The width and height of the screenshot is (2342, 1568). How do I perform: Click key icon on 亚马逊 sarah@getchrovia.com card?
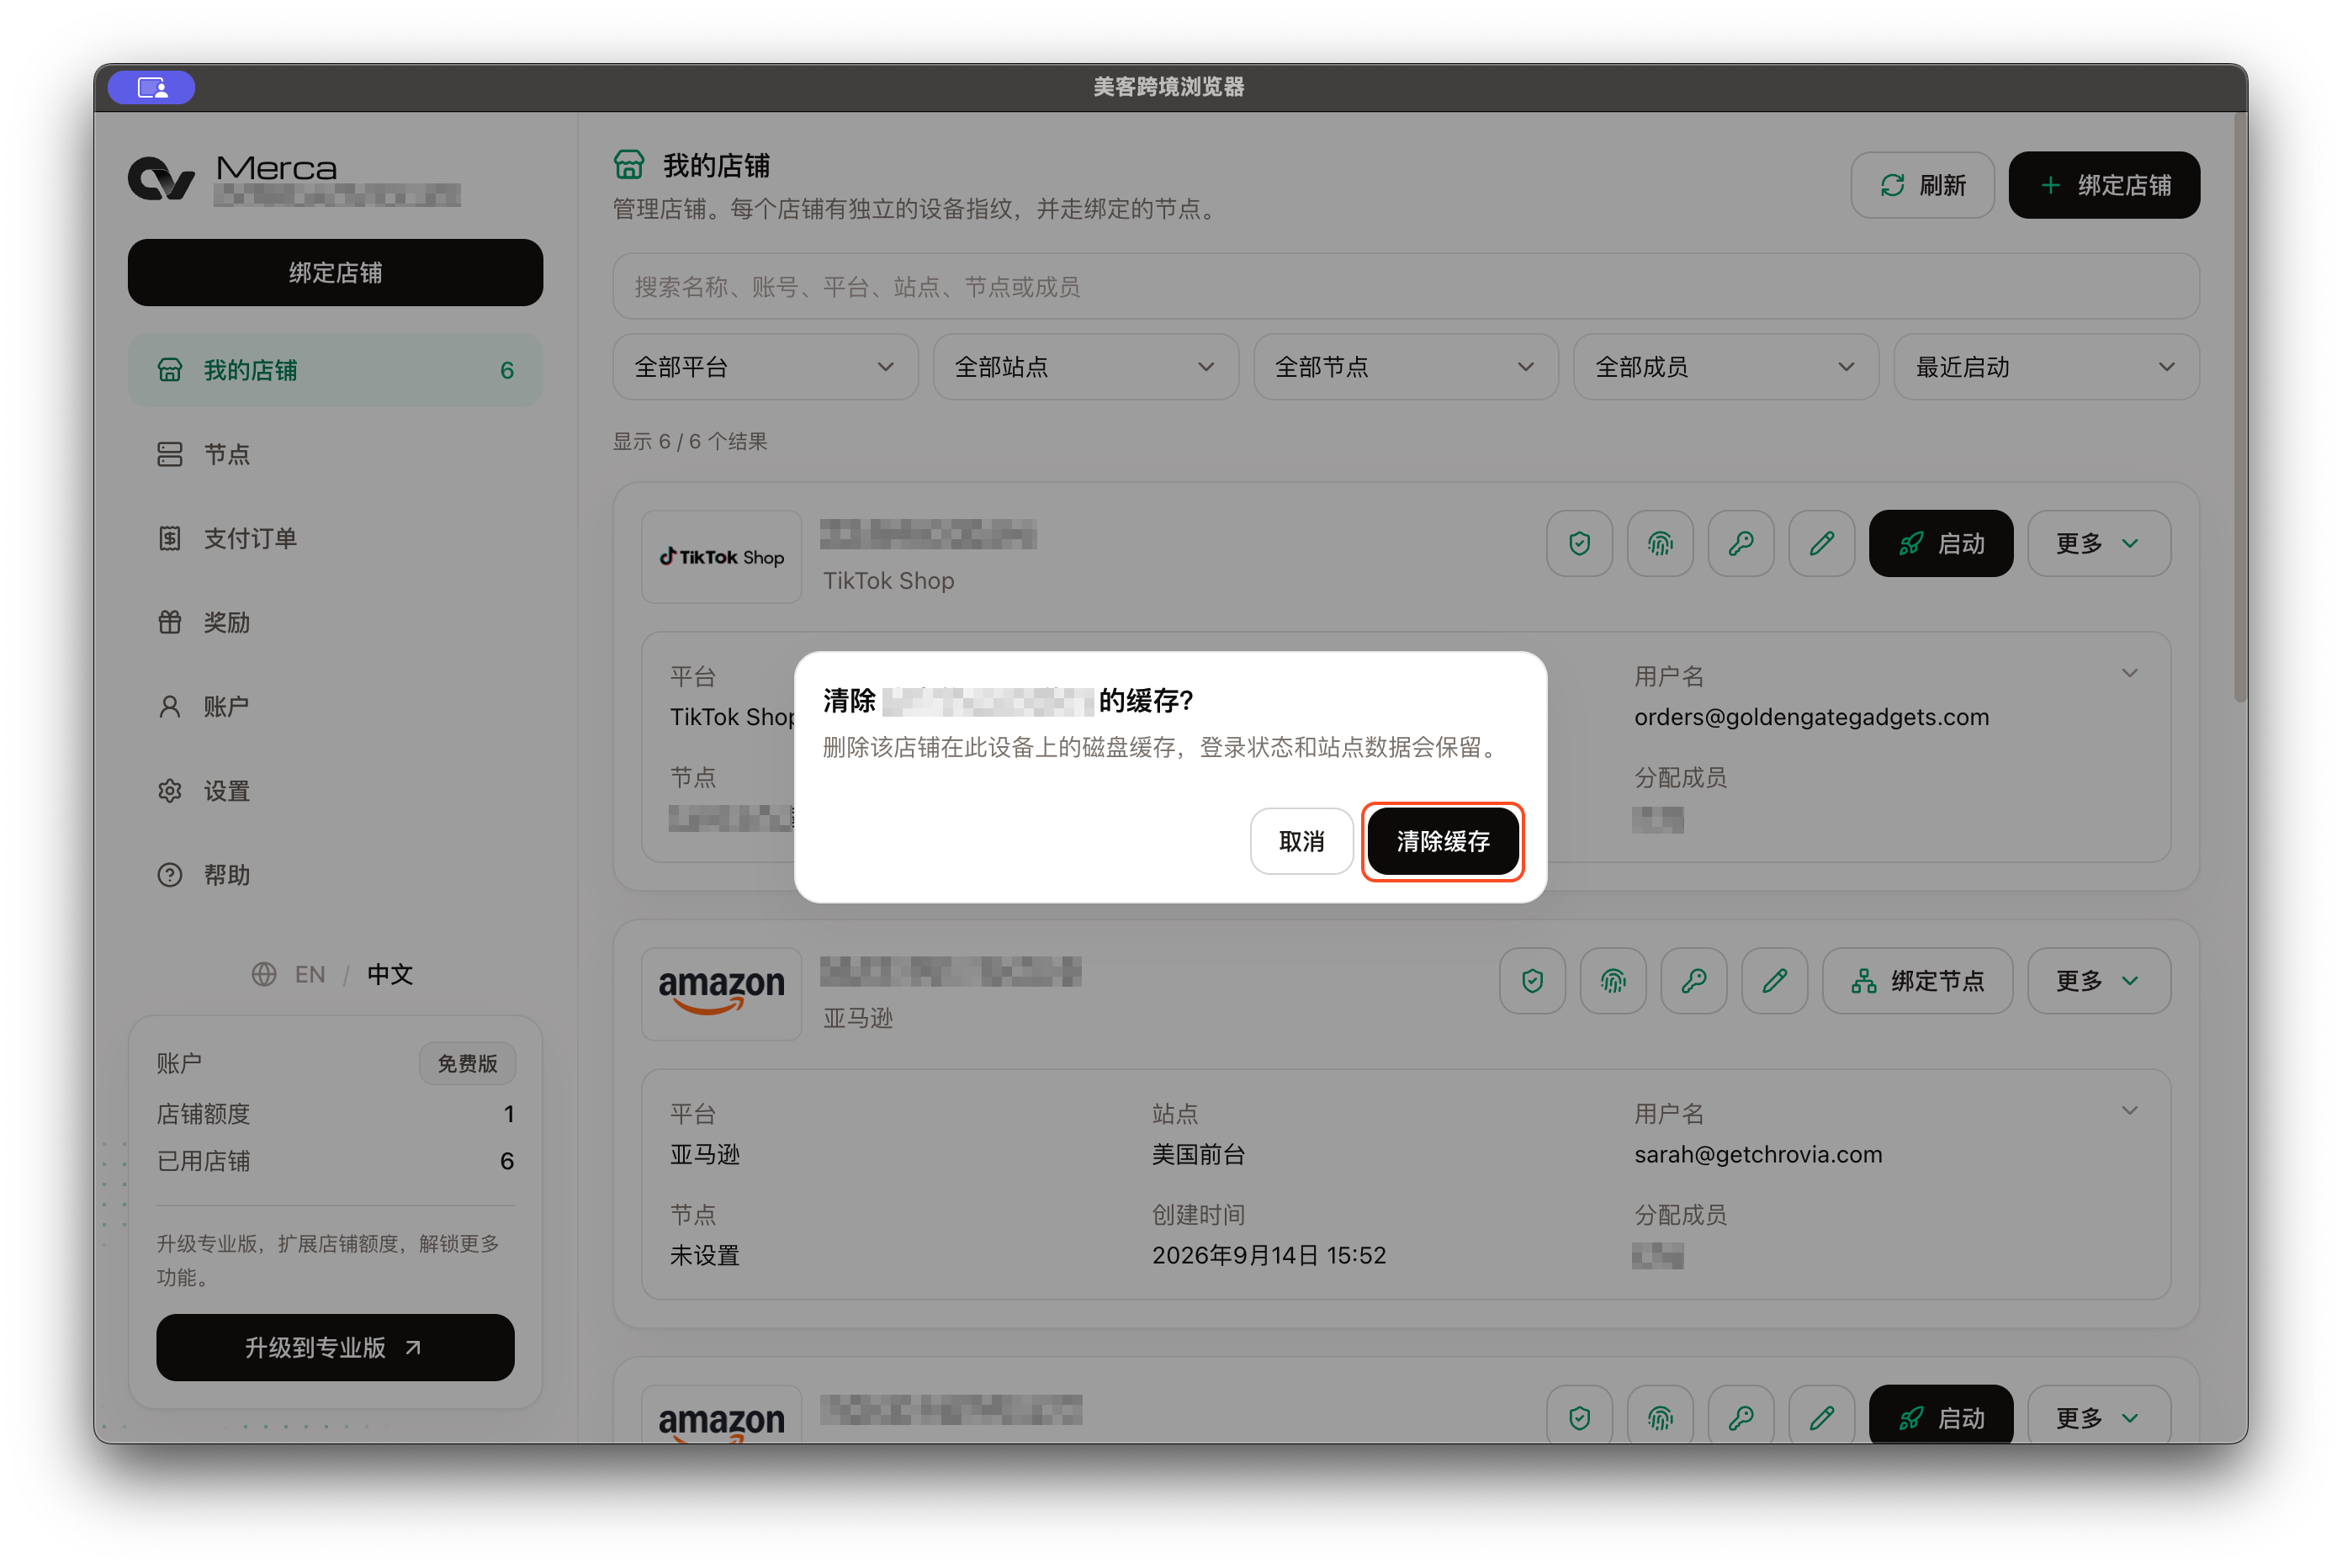[x=1693, y=980]
